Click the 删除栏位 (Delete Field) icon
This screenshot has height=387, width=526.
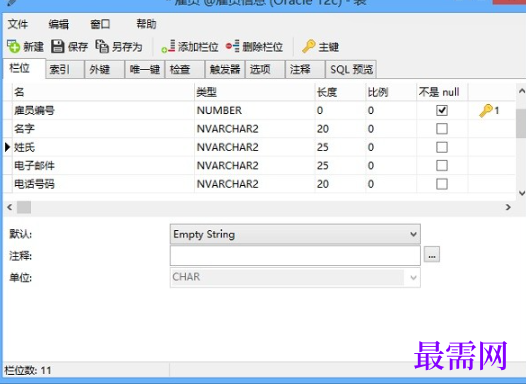[232, 46]
